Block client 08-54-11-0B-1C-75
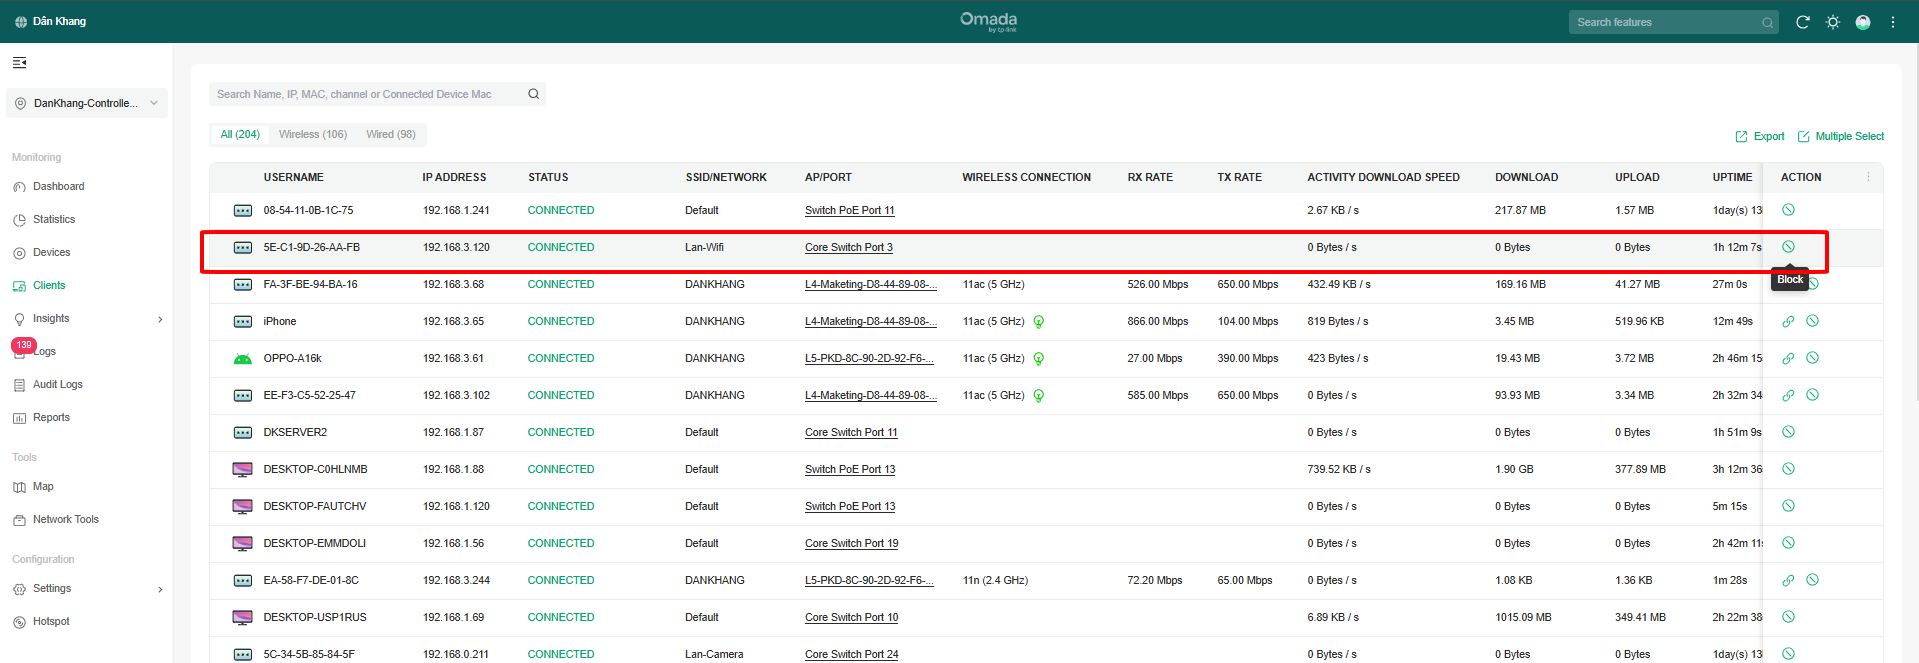Viewport: 1919px width, 663px height. click(1788, 210)
